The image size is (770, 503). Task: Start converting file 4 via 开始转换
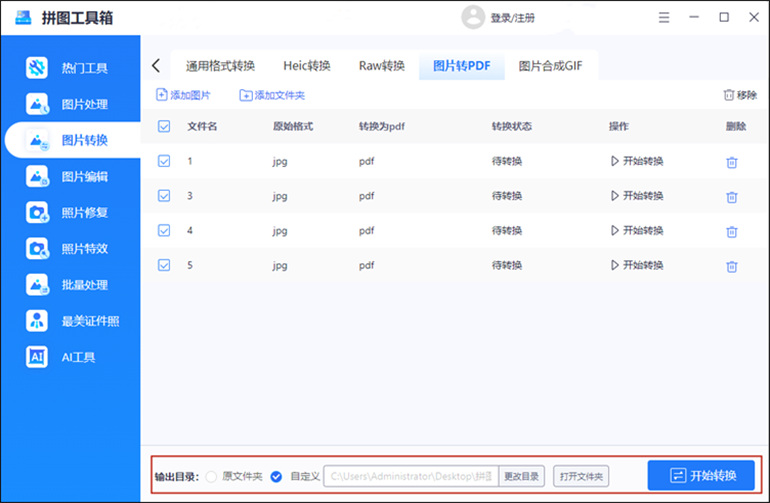pyautogui.click(x=637, y=230)
